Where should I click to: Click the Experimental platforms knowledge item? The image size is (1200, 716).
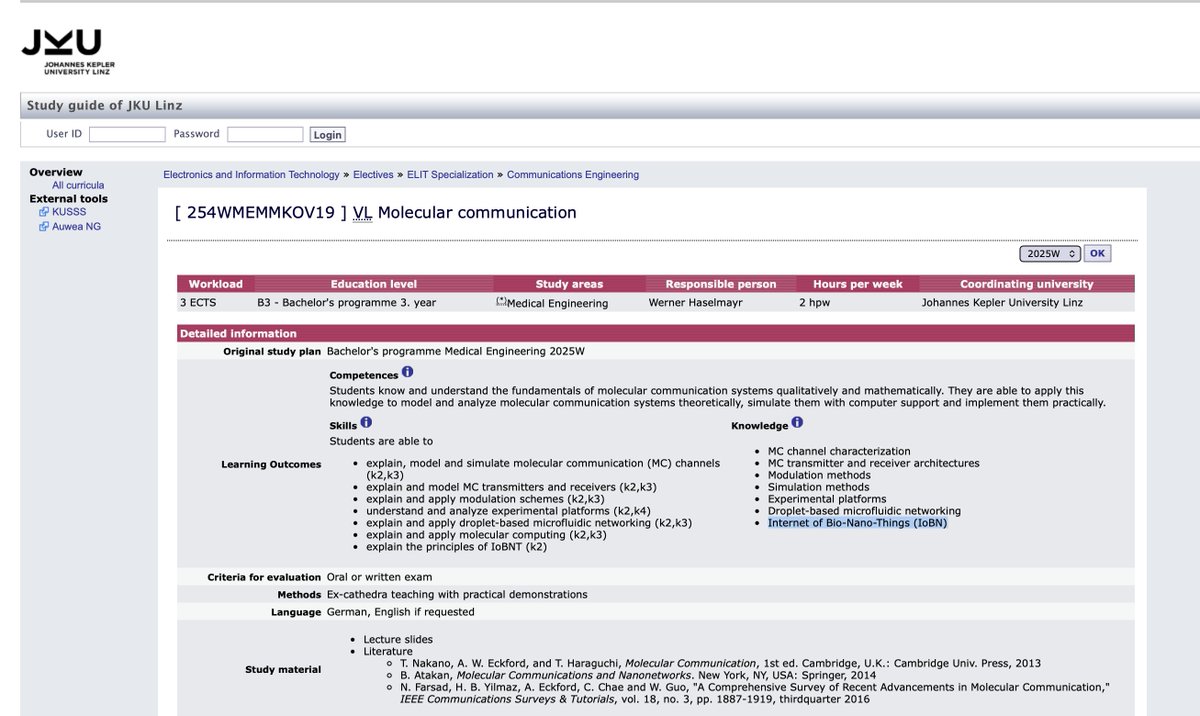827,499
